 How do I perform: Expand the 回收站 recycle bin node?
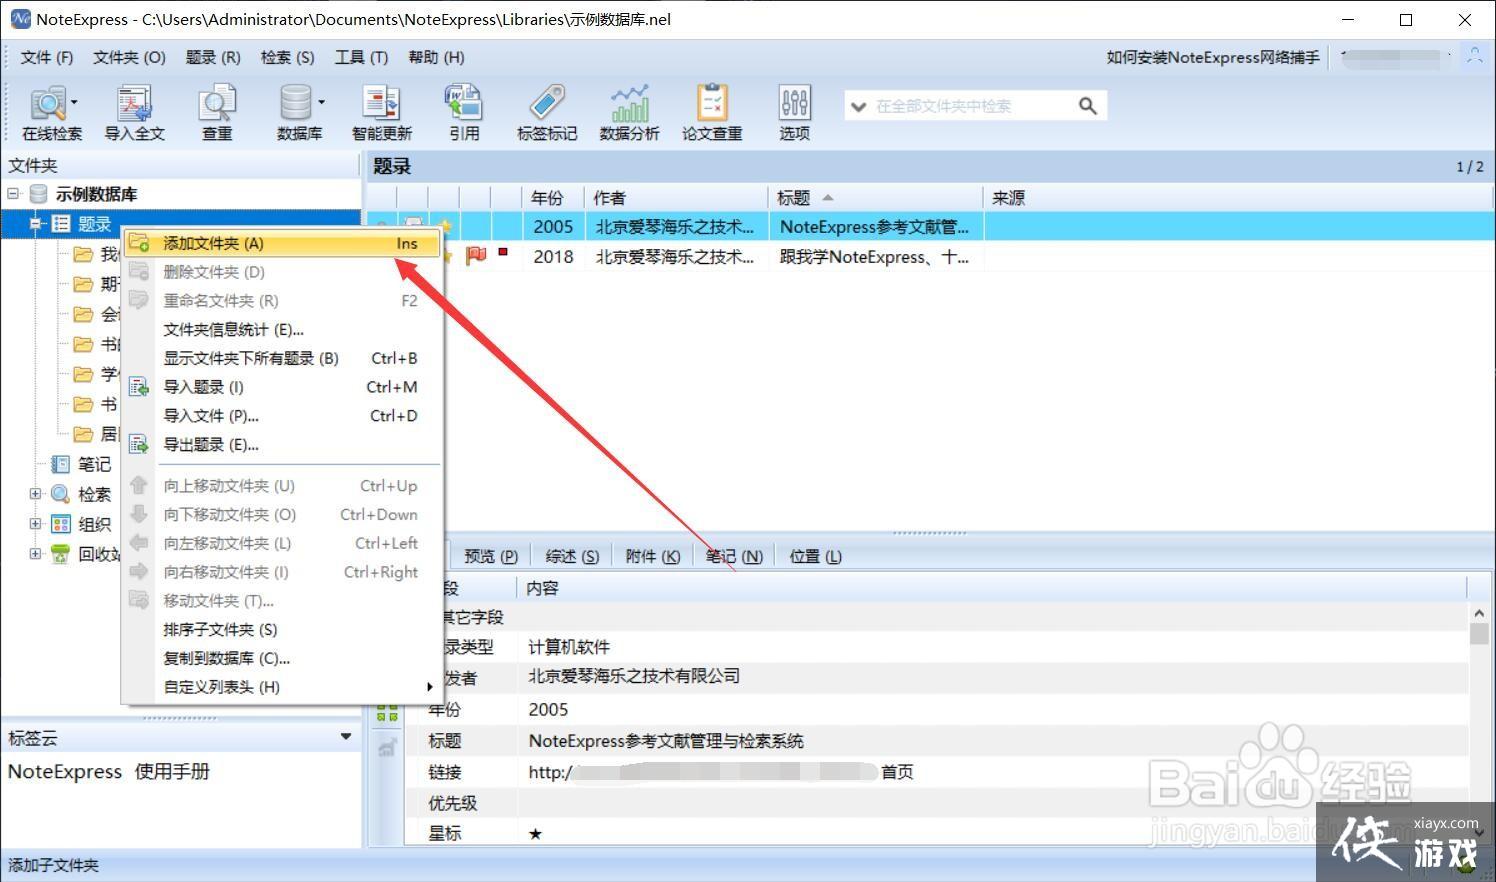36,554
